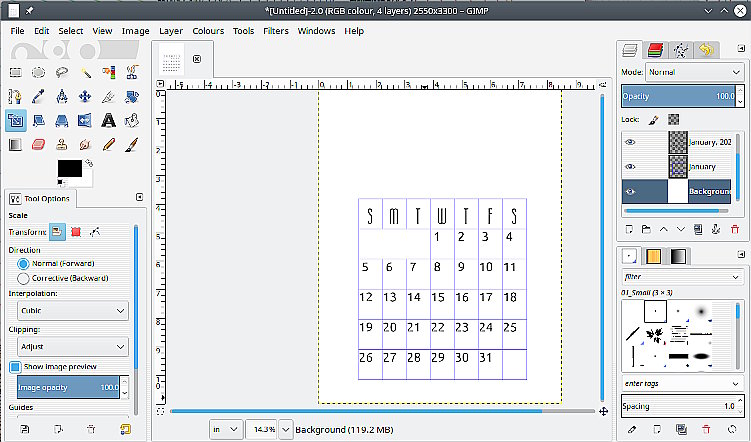Pick the Text tool in toolbox
The image size is (751, 442).
tap(110, 121)
